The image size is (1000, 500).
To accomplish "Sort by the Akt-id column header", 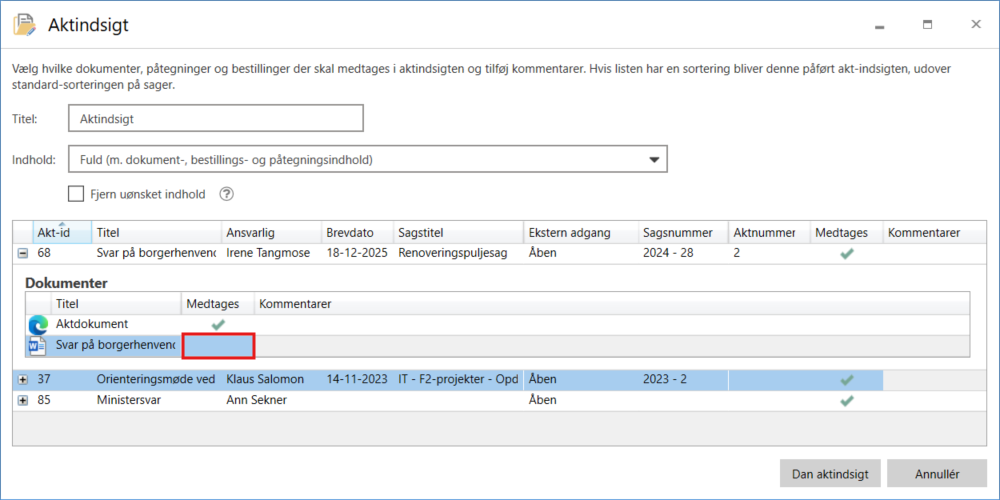I will (x=53, y=233).
